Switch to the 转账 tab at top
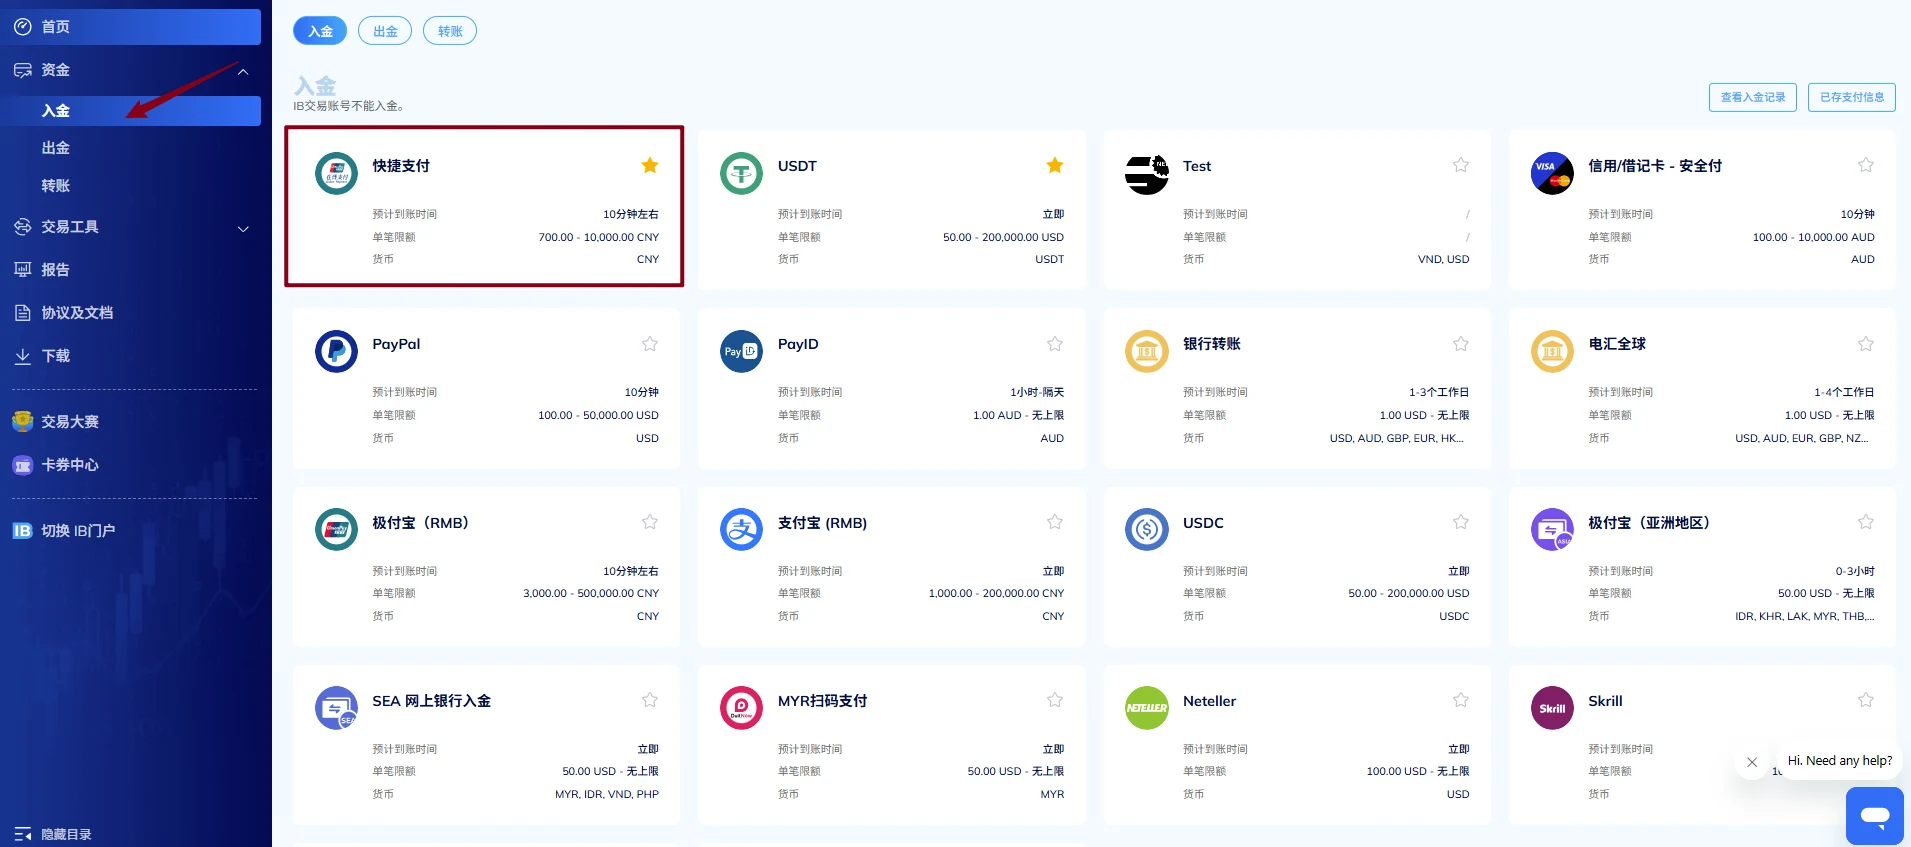 (x=450, y=31)
